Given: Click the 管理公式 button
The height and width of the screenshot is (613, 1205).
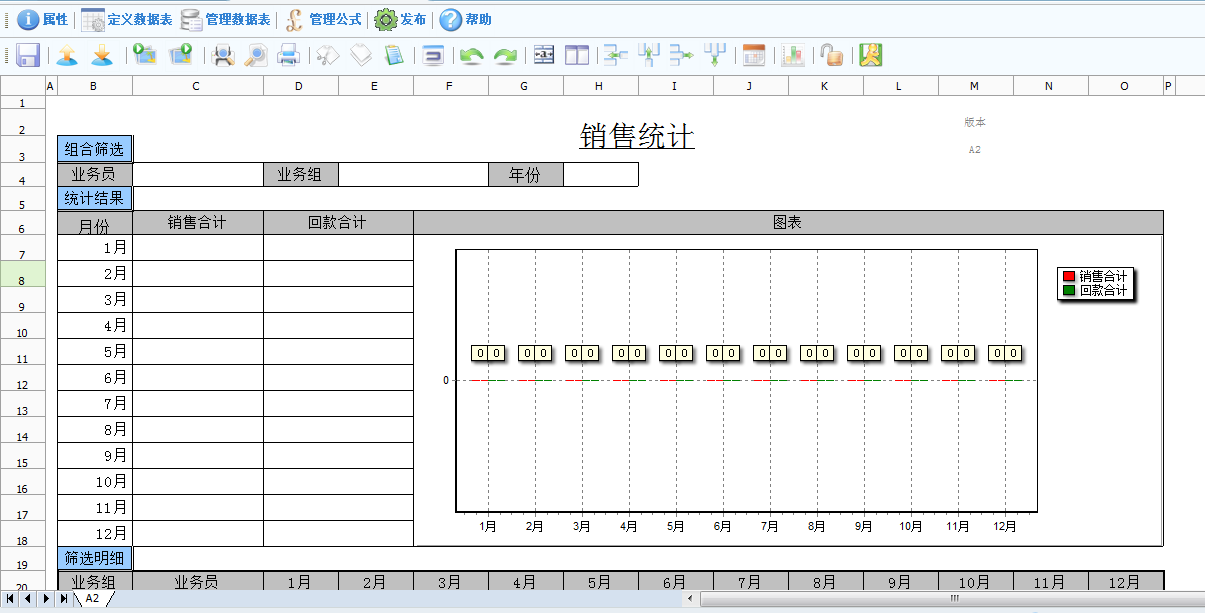Looking at the screenshot, I should pyautogui.click(x=324, y=19).
